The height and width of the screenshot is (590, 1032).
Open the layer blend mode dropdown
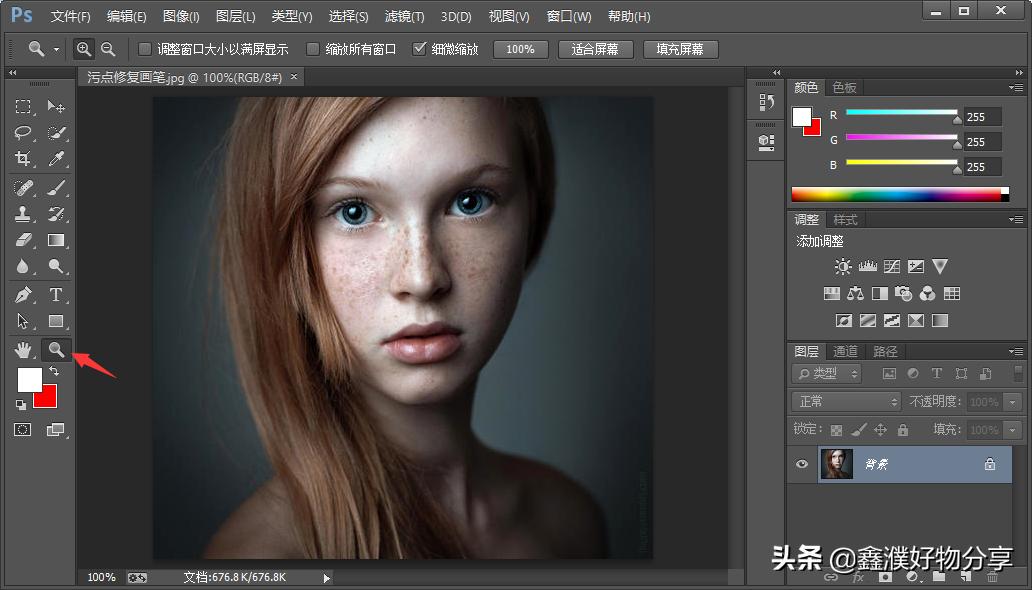[846, 401]
